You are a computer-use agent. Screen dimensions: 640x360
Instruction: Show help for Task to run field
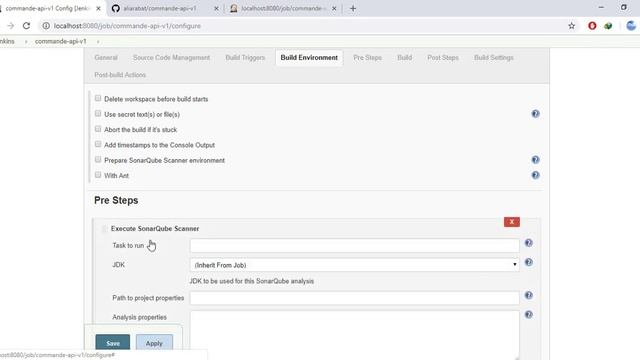click(529, 243)
